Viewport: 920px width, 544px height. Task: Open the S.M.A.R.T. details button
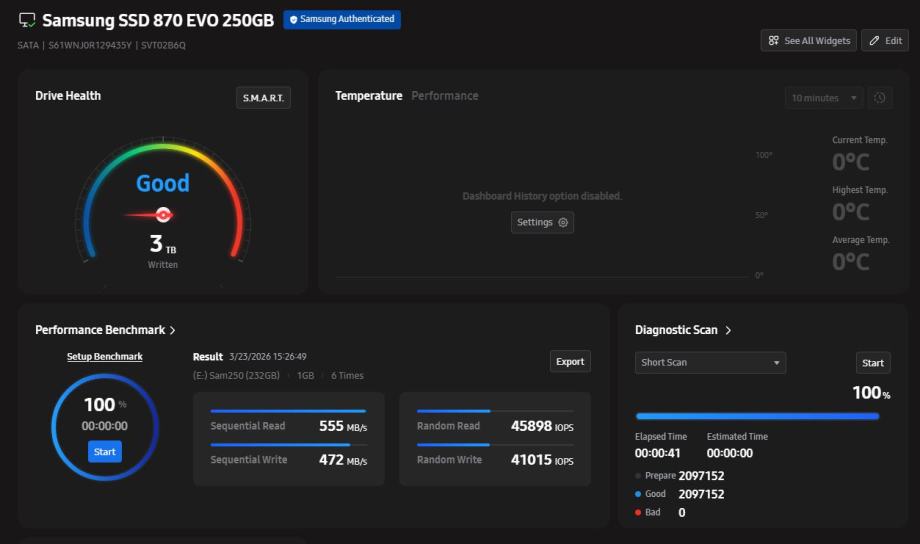[x=263, y=98]
